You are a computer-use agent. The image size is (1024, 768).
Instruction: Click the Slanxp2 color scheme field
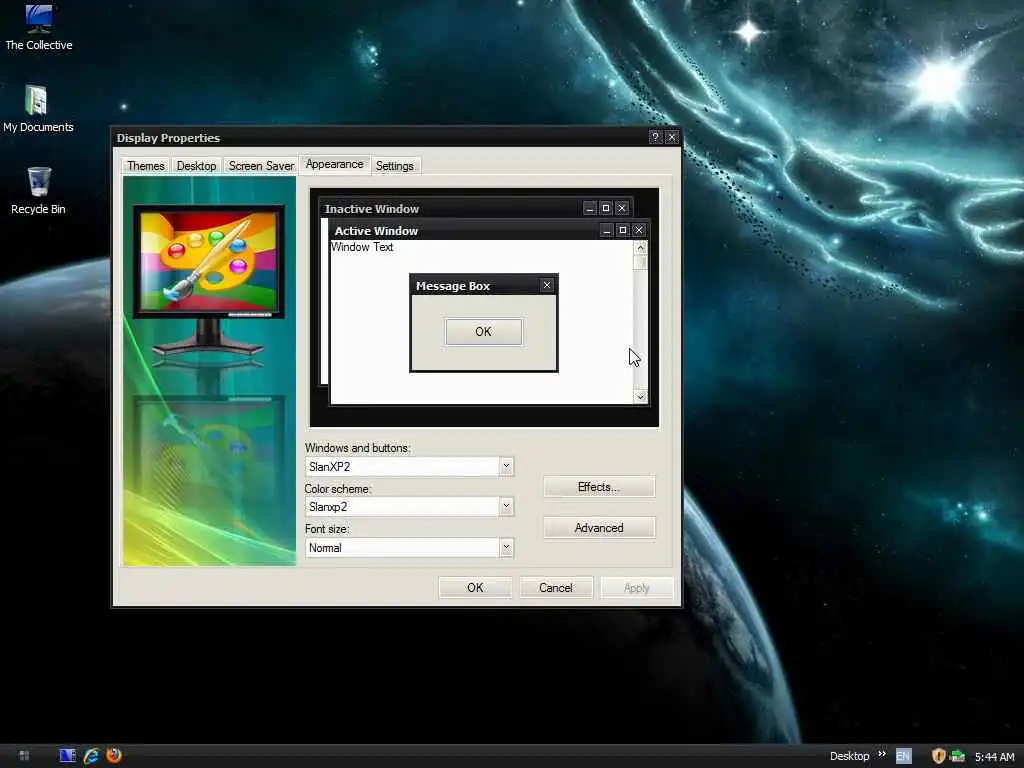(x=402, y=507)
